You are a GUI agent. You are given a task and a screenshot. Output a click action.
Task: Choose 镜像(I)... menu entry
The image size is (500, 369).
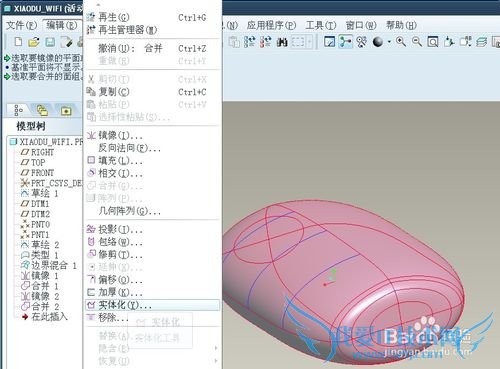click(152, 135)
